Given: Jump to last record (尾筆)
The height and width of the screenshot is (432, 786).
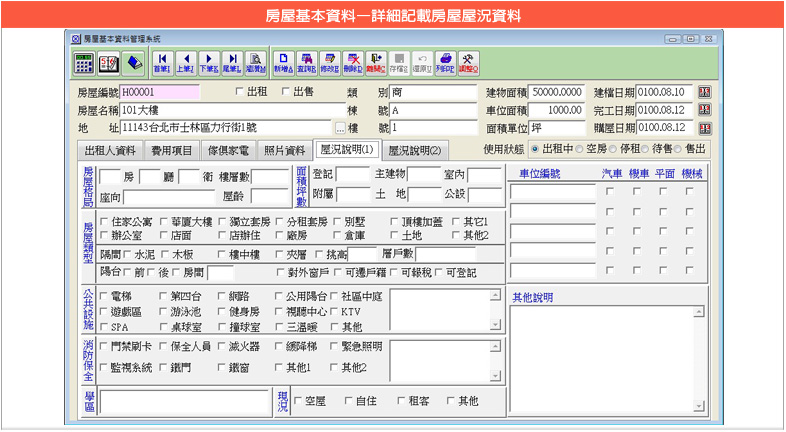Looking at the screenshot, I should click(x=231, y=62).
